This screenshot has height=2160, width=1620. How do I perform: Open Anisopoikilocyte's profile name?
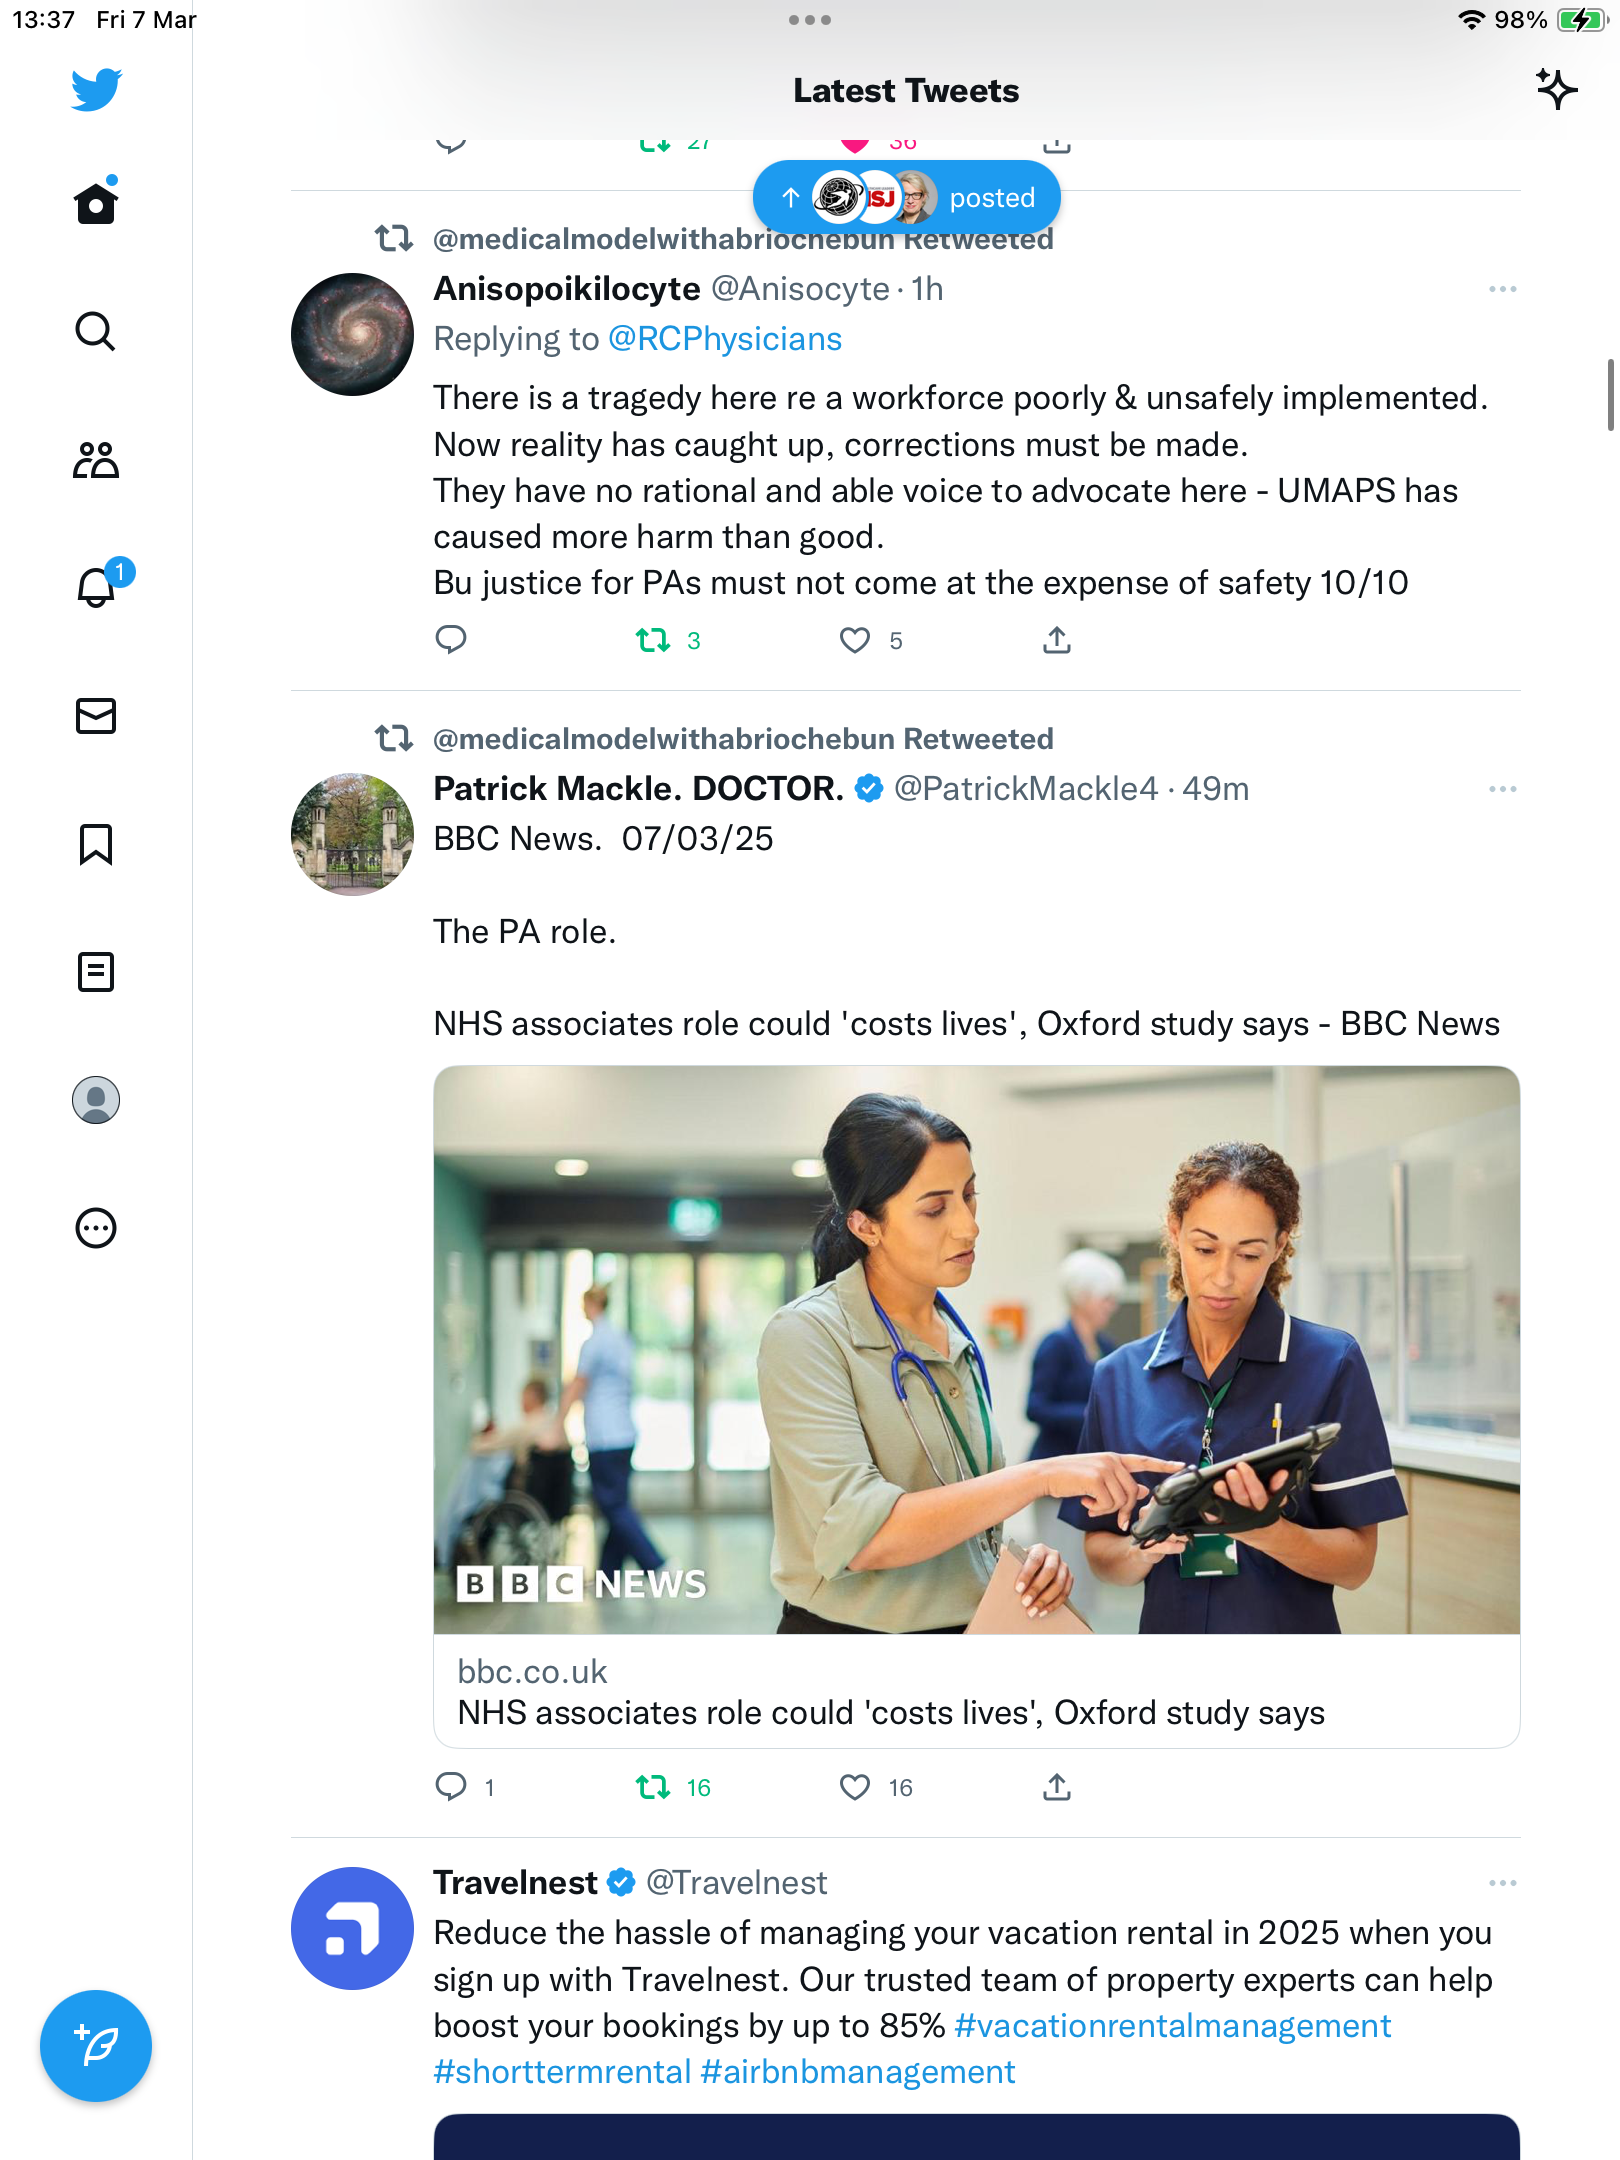tap(567, 289)
